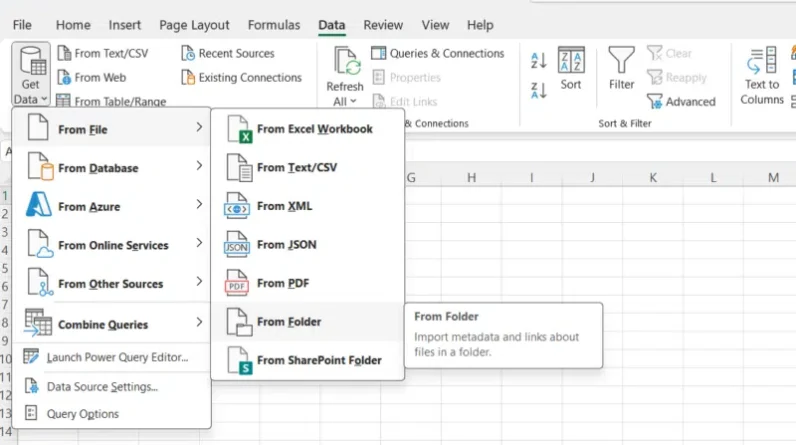Click the From Azure logo icon
796x445 pixels.
(39, 204)
